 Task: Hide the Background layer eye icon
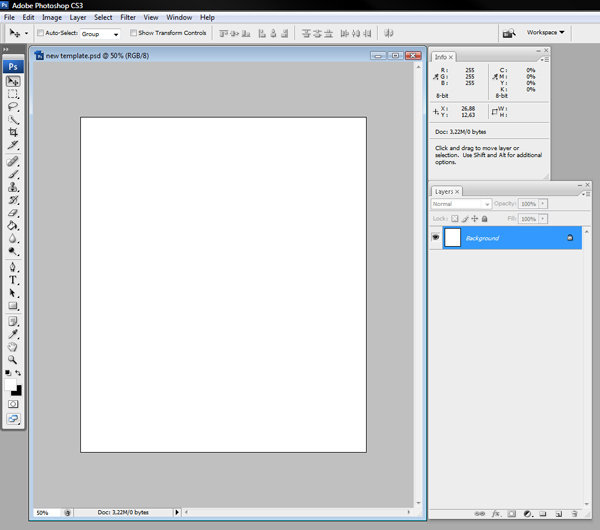[x=435, y=237]
